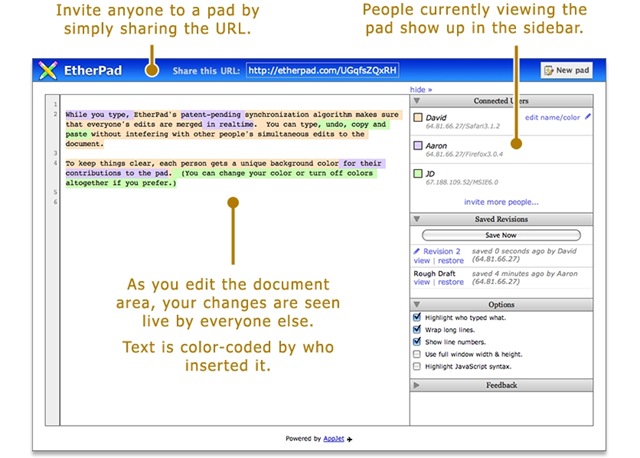Disable Wrap long lines option
Viewport: 640px width, 458px height.
pos(417,329)
